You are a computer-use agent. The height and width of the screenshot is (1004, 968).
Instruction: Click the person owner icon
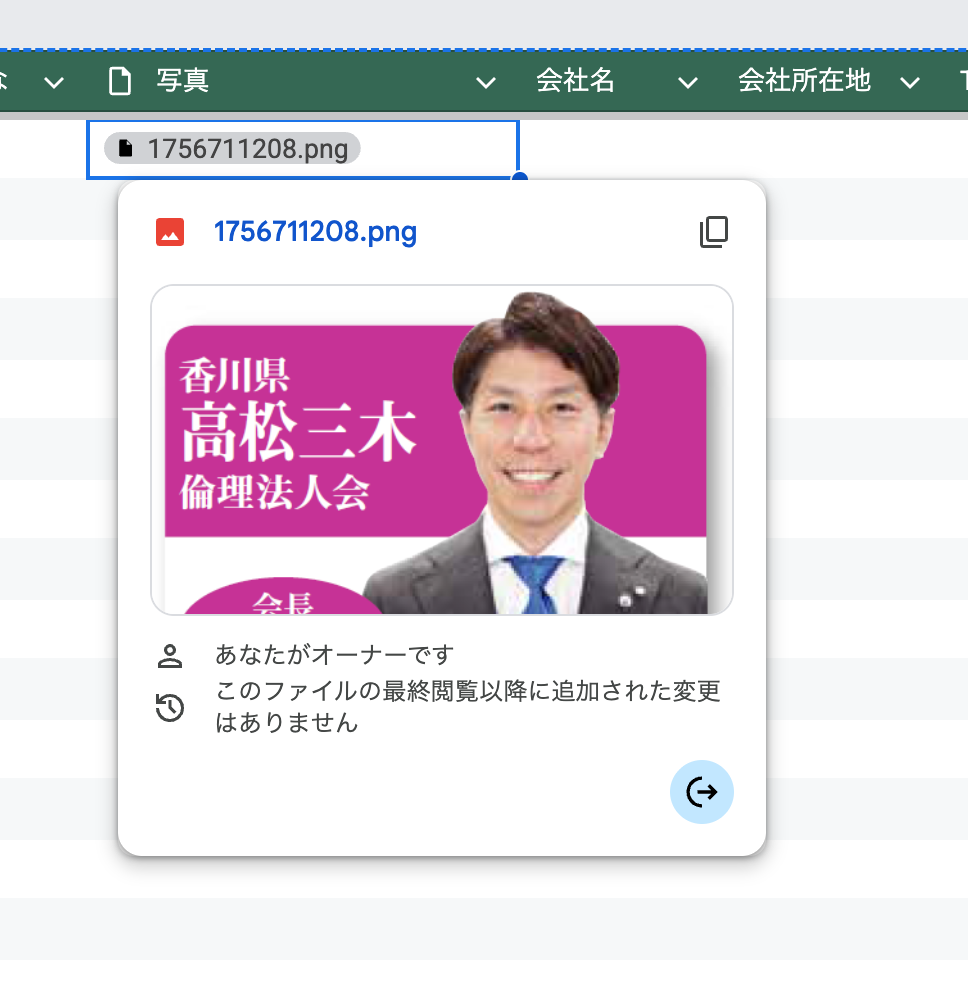[x=170, y=657]
